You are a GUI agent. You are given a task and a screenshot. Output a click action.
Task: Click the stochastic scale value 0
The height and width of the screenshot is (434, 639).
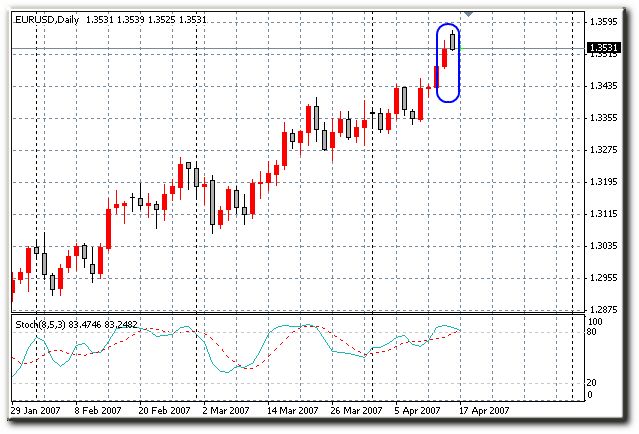(x=589, y=394)
